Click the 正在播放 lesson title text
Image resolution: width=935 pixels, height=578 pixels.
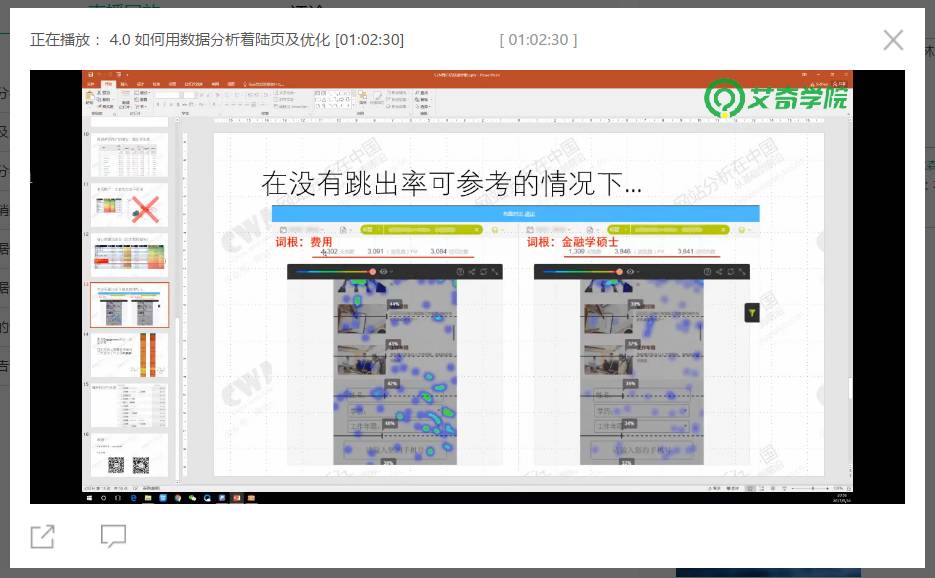tap(216, 40)
